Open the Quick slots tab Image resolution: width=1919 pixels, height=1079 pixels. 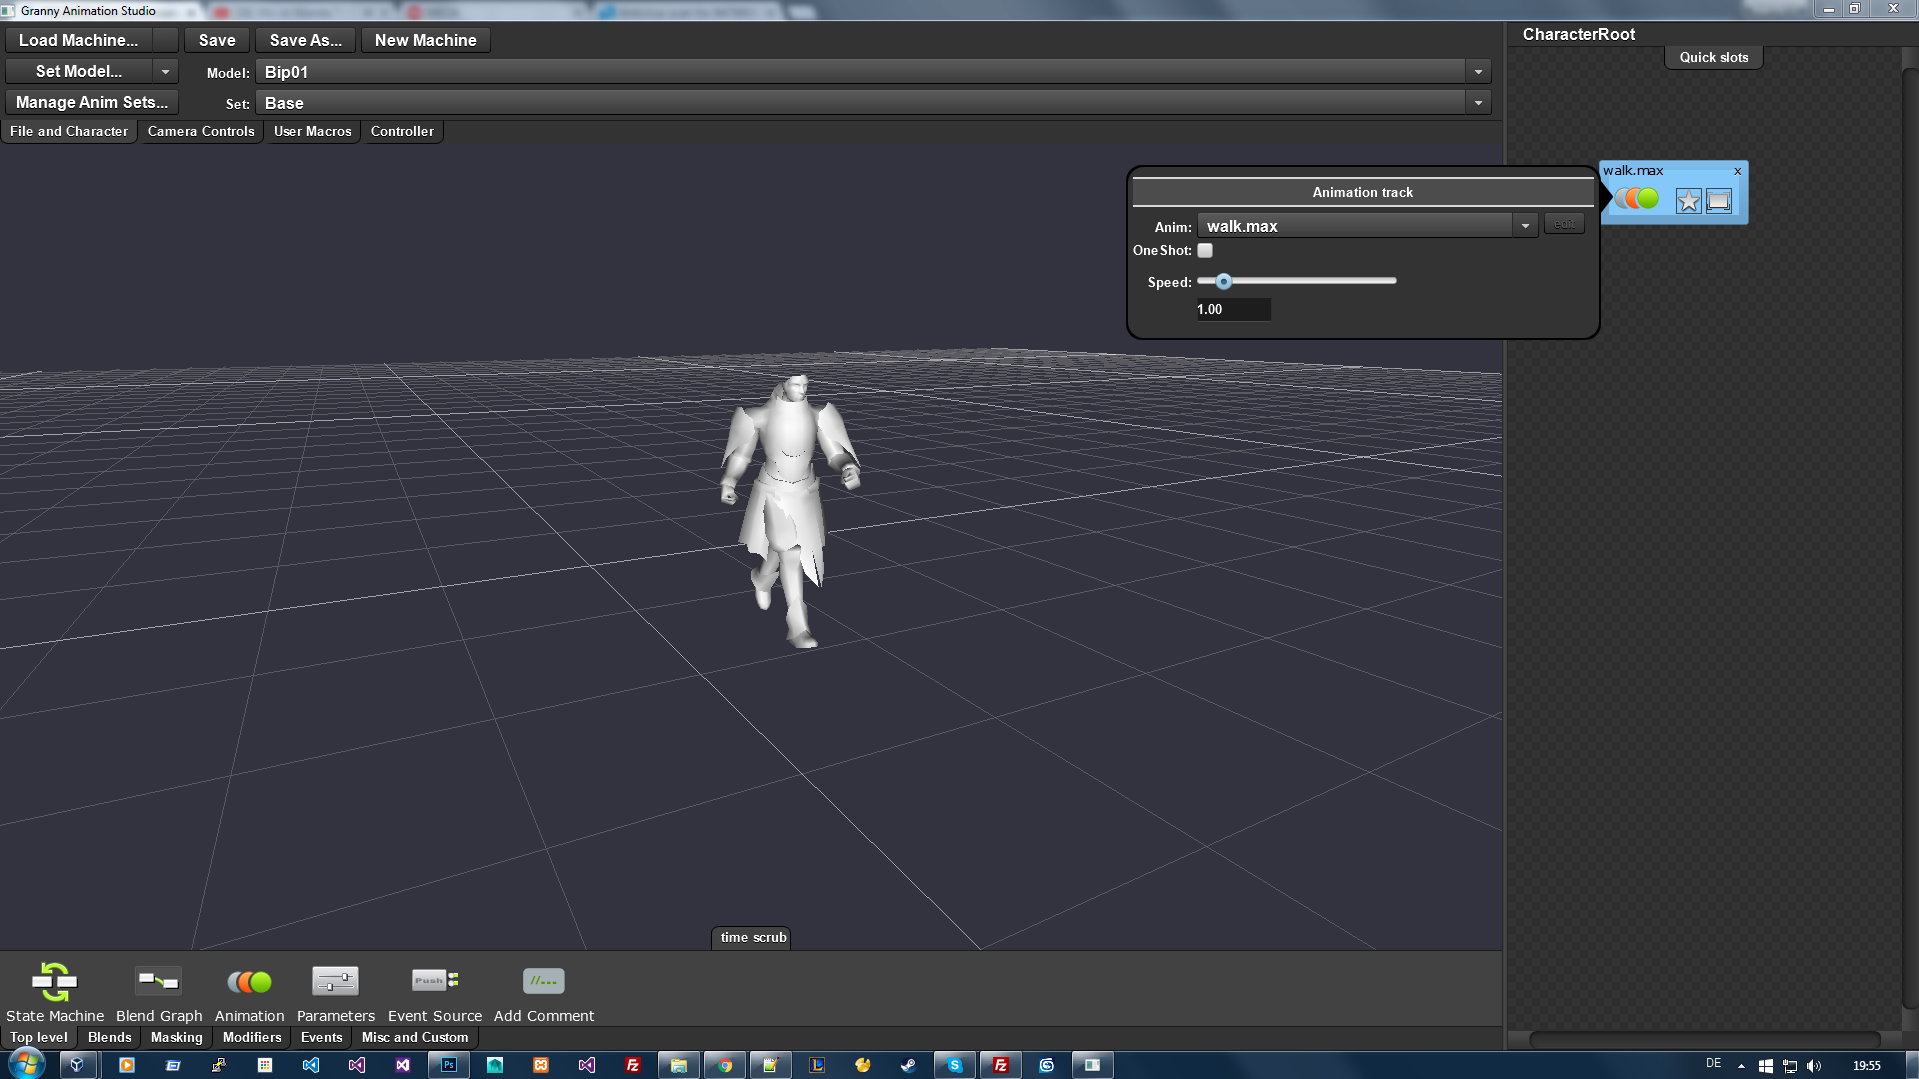click(1713, 57)
